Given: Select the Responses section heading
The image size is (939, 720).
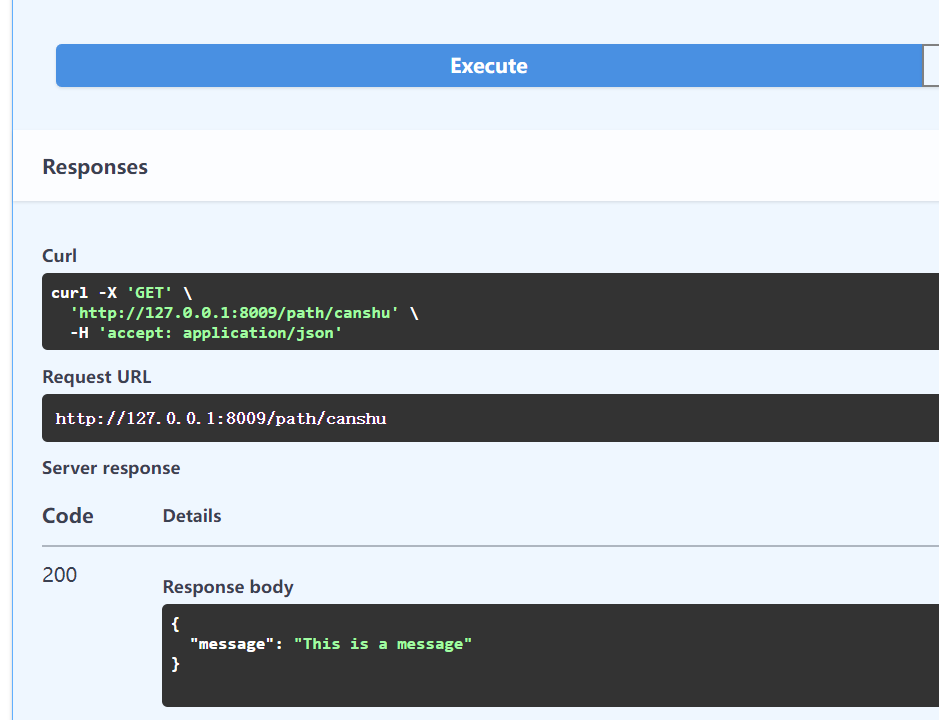Looking at the screenshot, I should click(x=95, y=167).
